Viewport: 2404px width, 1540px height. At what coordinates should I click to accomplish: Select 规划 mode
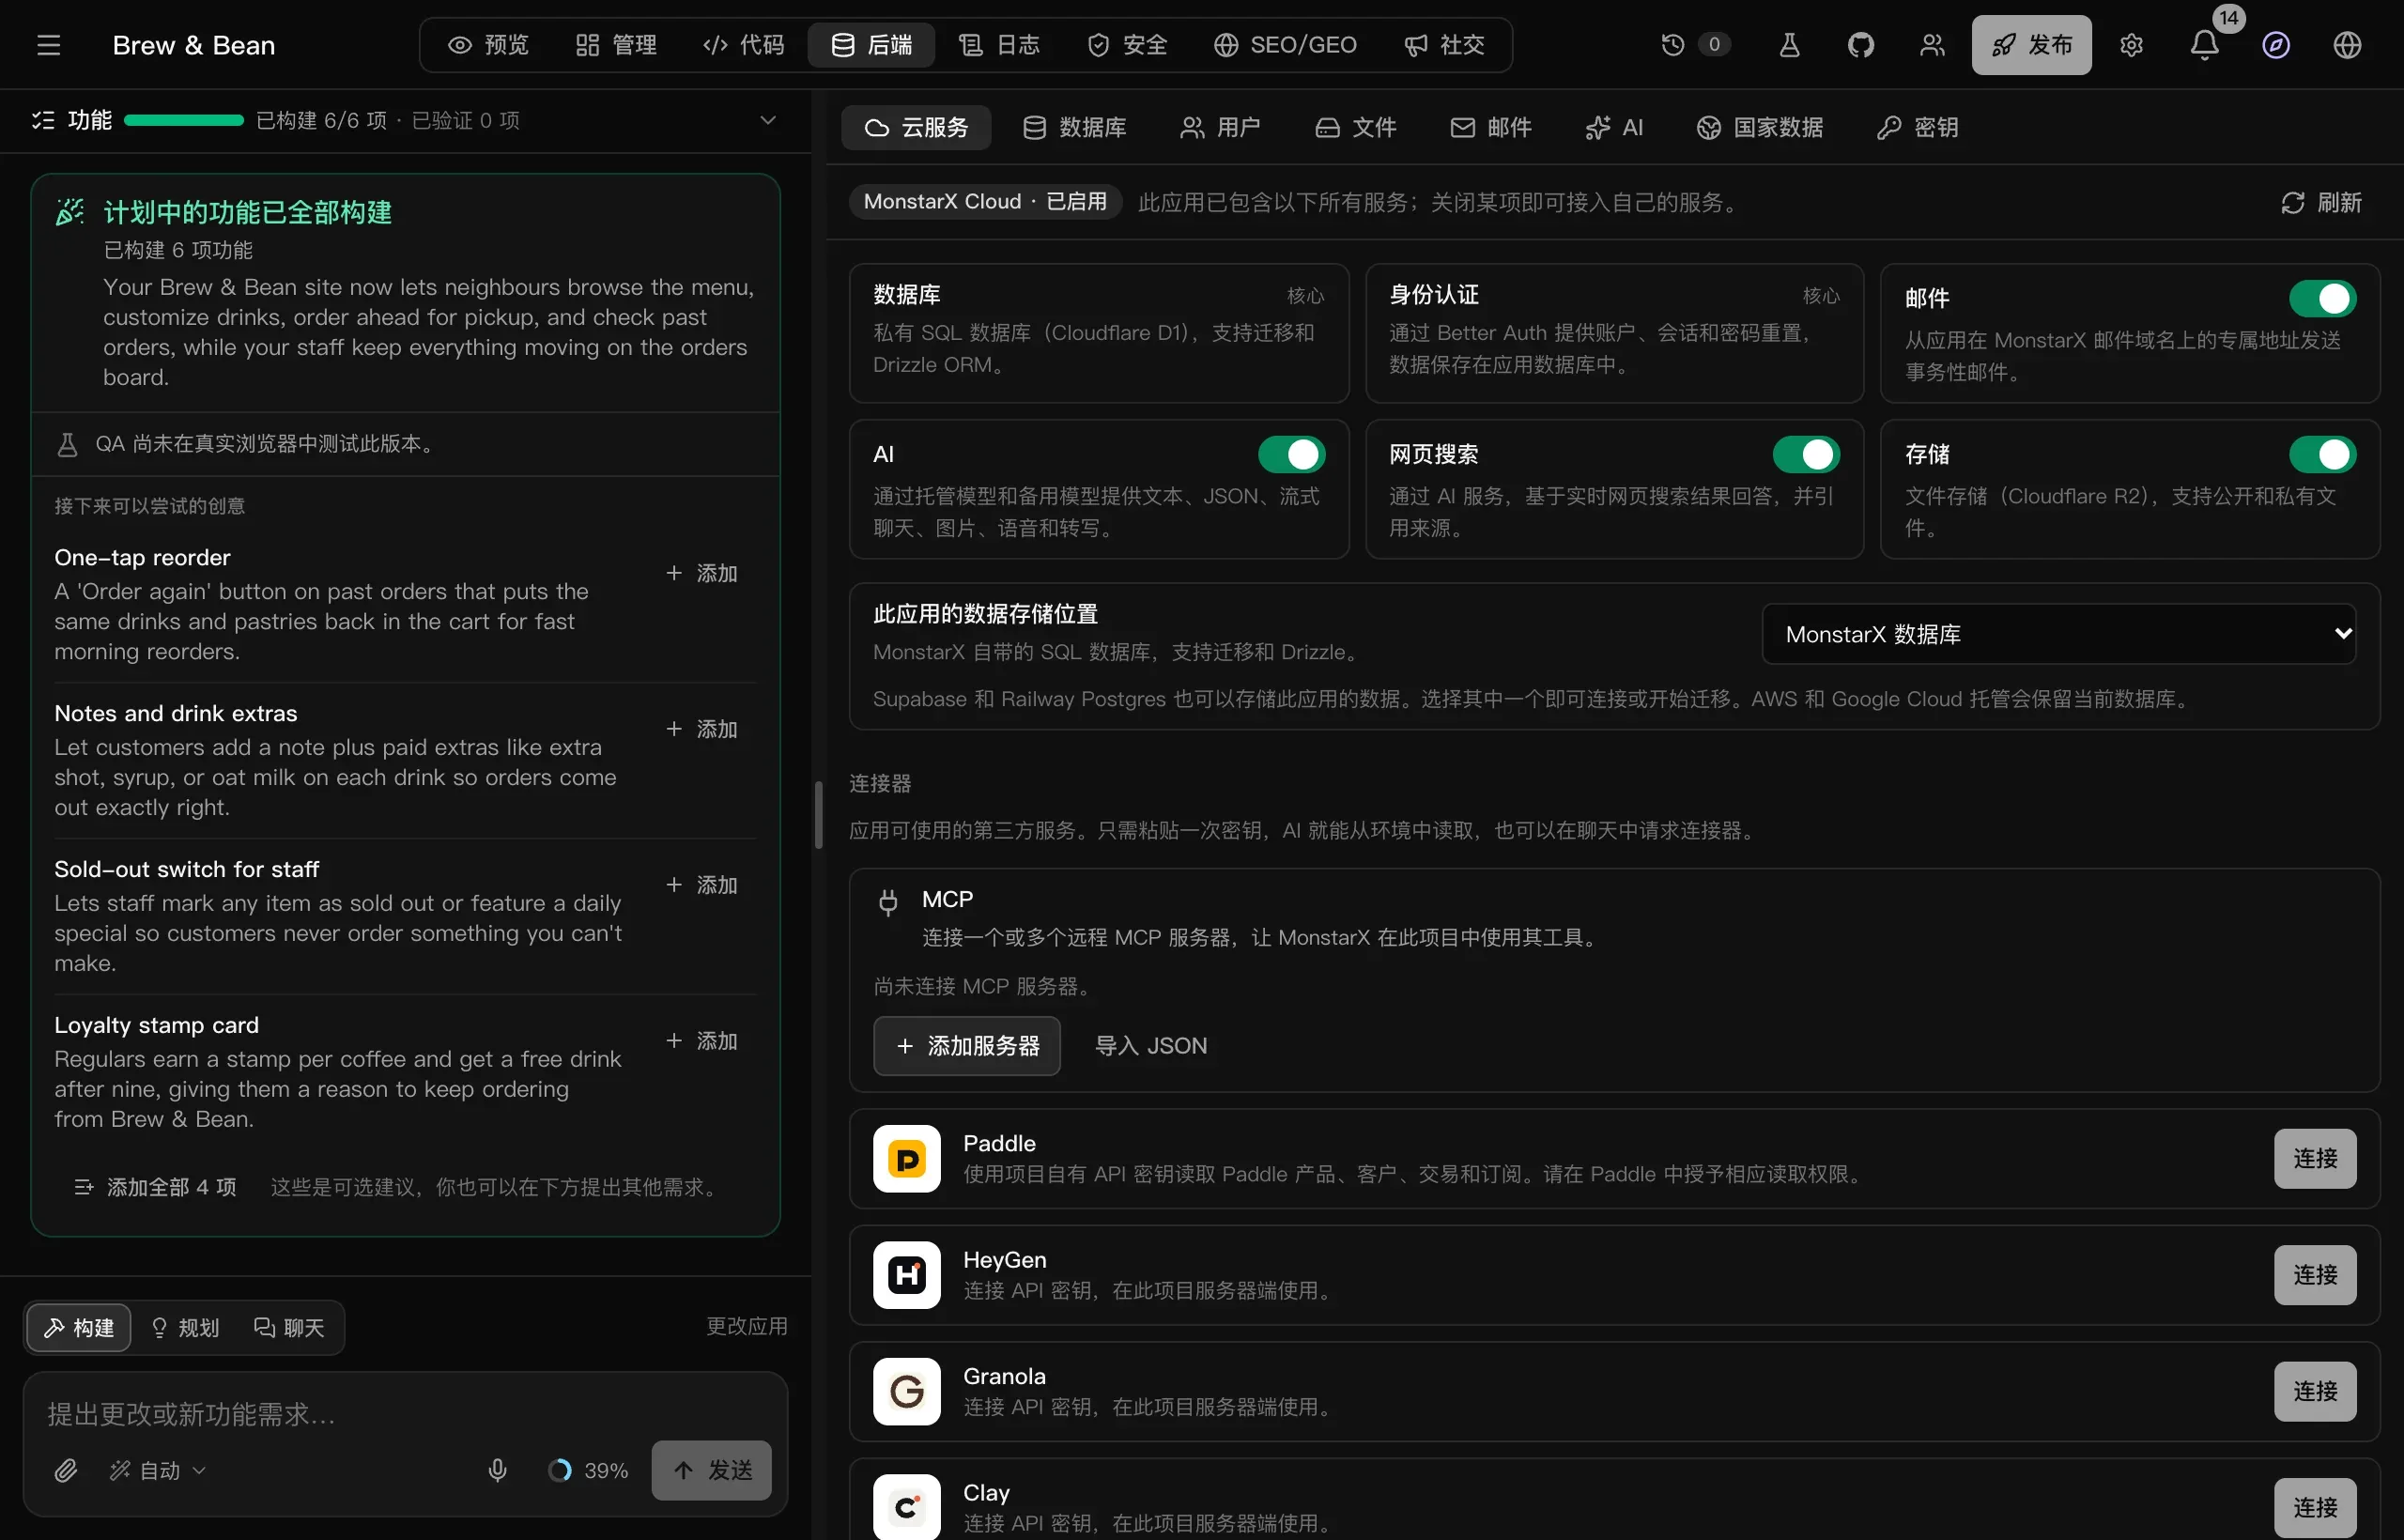[184, 1328]
